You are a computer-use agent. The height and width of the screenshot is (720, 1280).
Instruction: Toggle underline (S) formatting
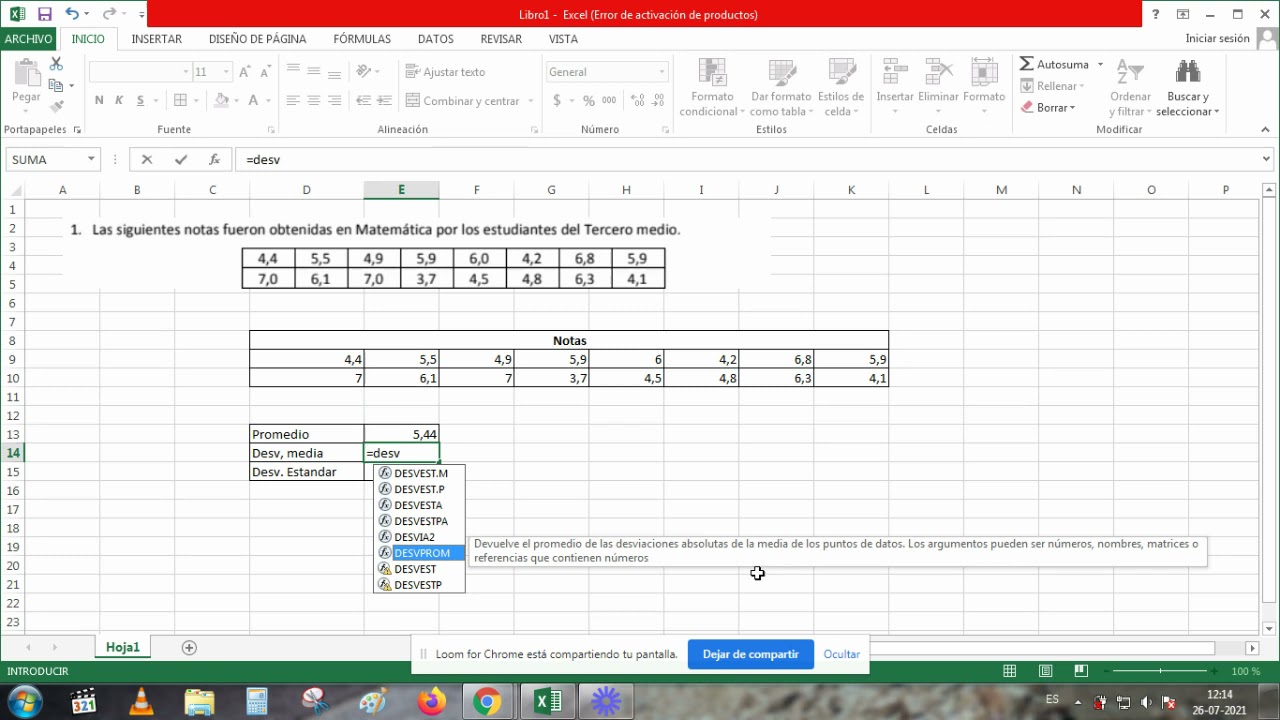pyautogui.click(x=140, y=100)
